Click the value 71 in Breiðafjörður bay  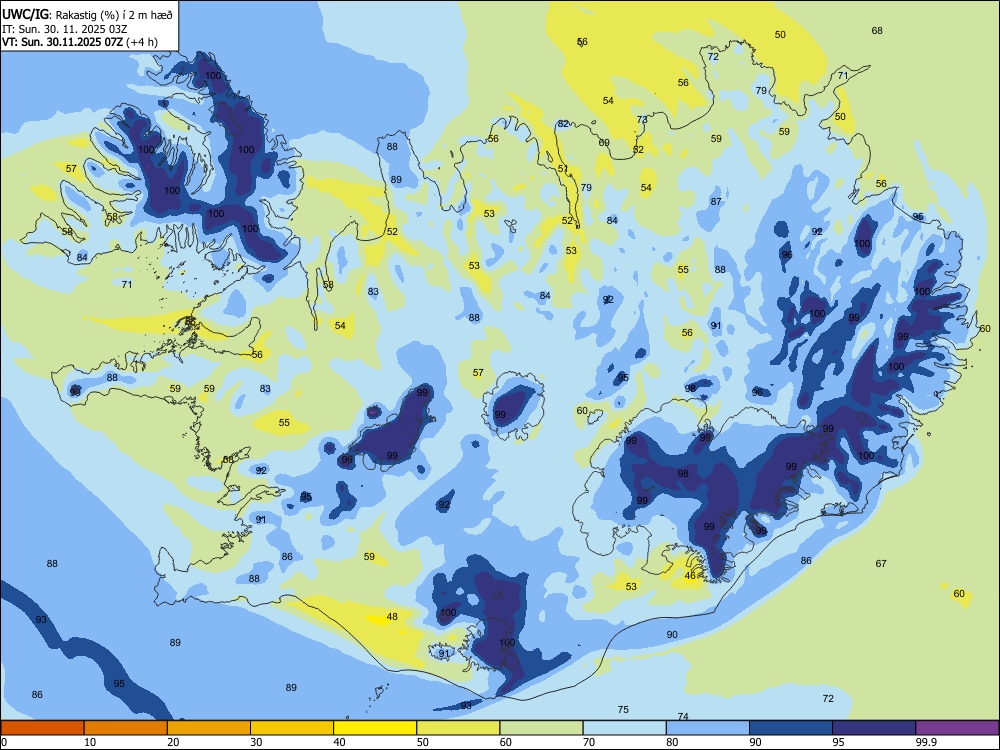127,284
